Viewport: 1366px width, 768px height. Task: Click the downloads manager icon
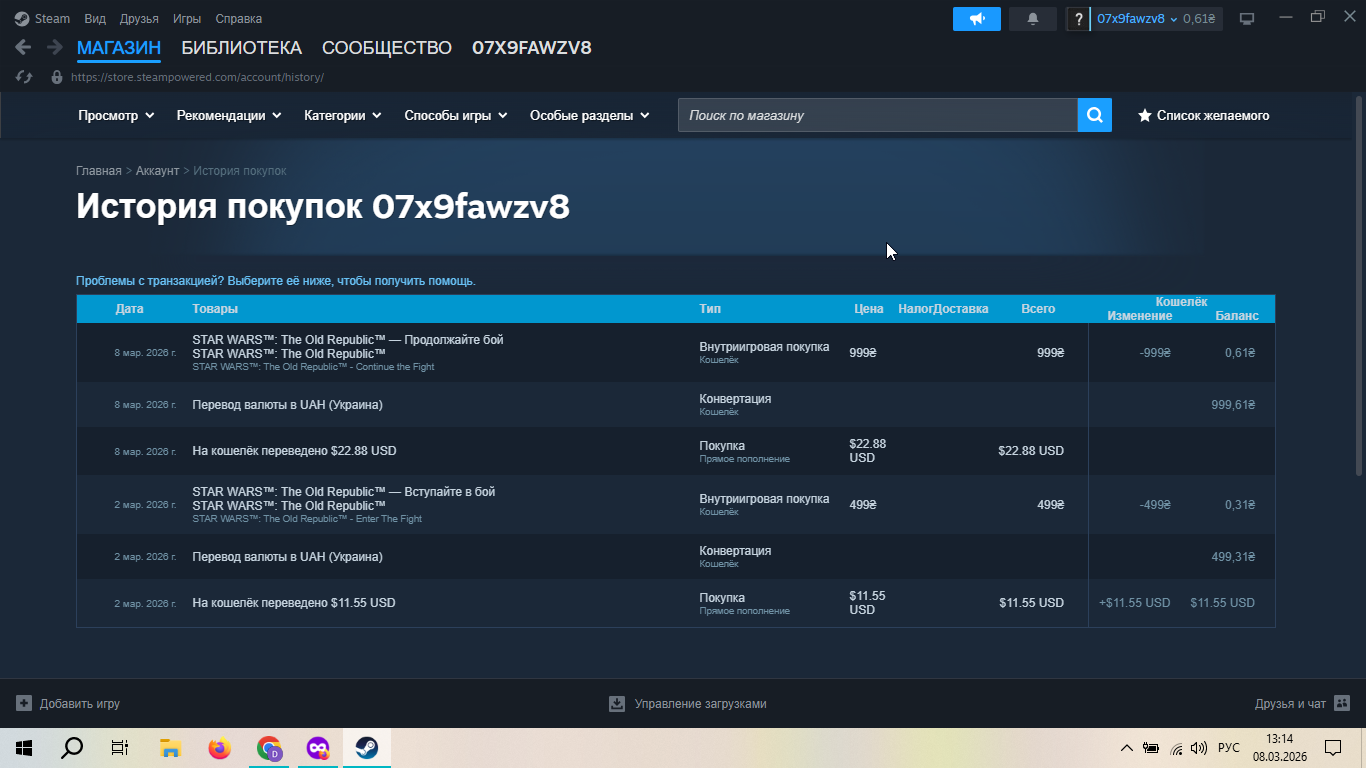point(617,704)
